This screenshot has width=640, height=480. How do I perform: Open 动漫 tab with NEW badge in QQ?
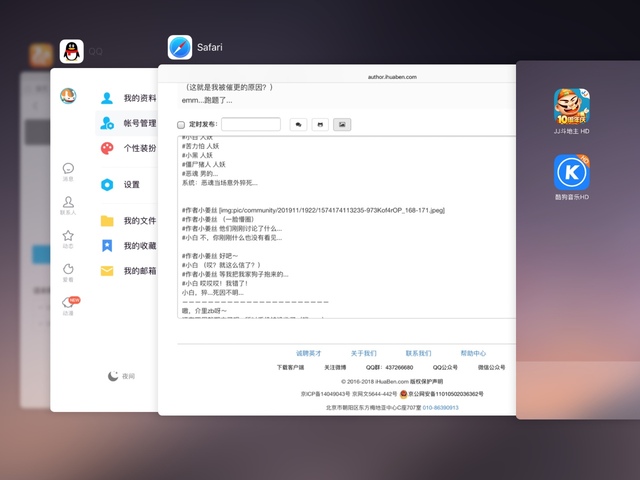pyautogui.click(x=70, y=306)
